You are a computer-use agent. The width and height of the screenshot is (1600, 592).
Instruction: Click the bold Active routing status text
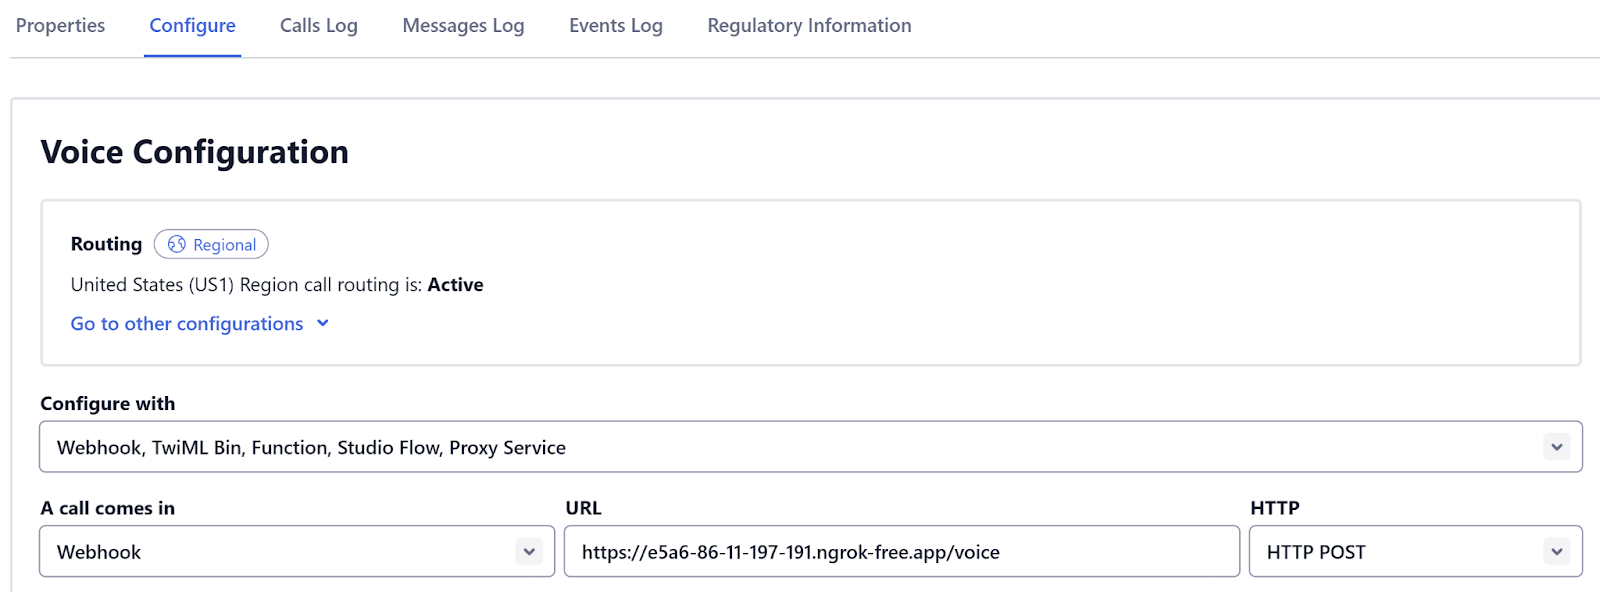pos(455,285)
